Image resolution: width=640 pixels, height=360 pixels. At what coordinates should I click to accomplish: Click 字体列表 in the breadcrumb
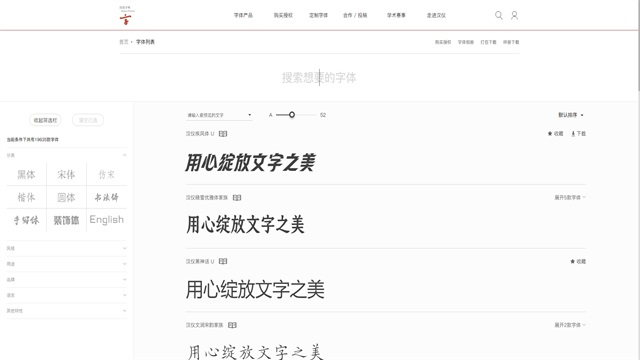pos(145,42)
